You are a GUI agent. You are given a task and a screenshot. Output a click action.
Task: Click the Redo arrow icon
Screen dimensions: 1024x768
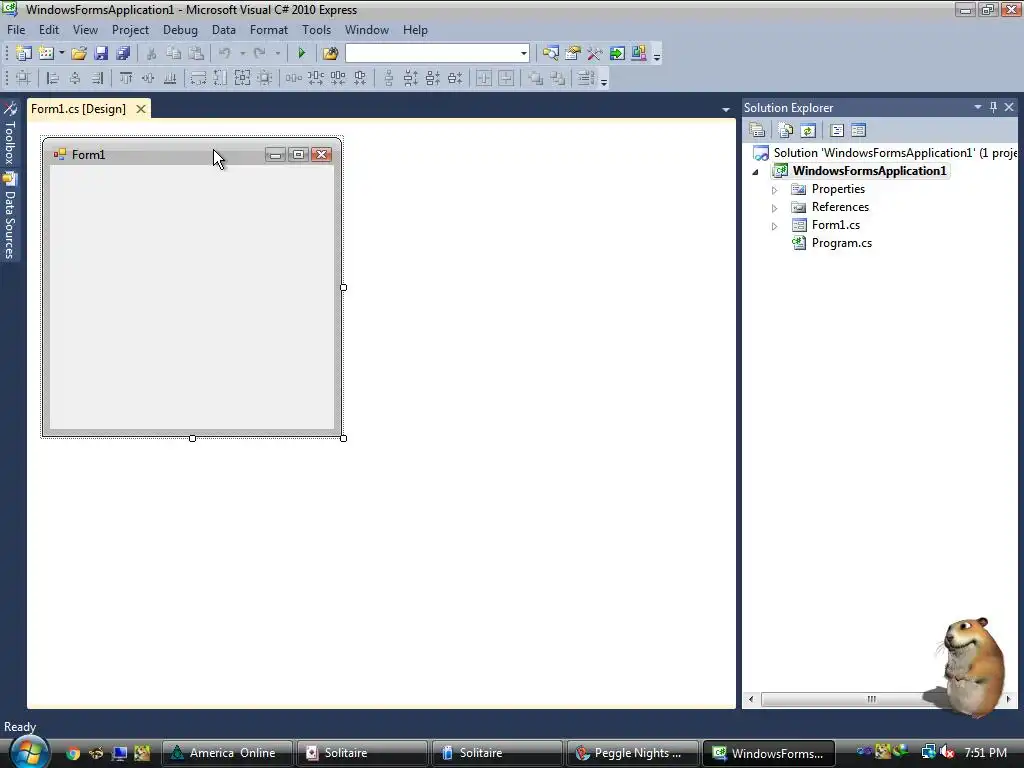pos(259,54)
